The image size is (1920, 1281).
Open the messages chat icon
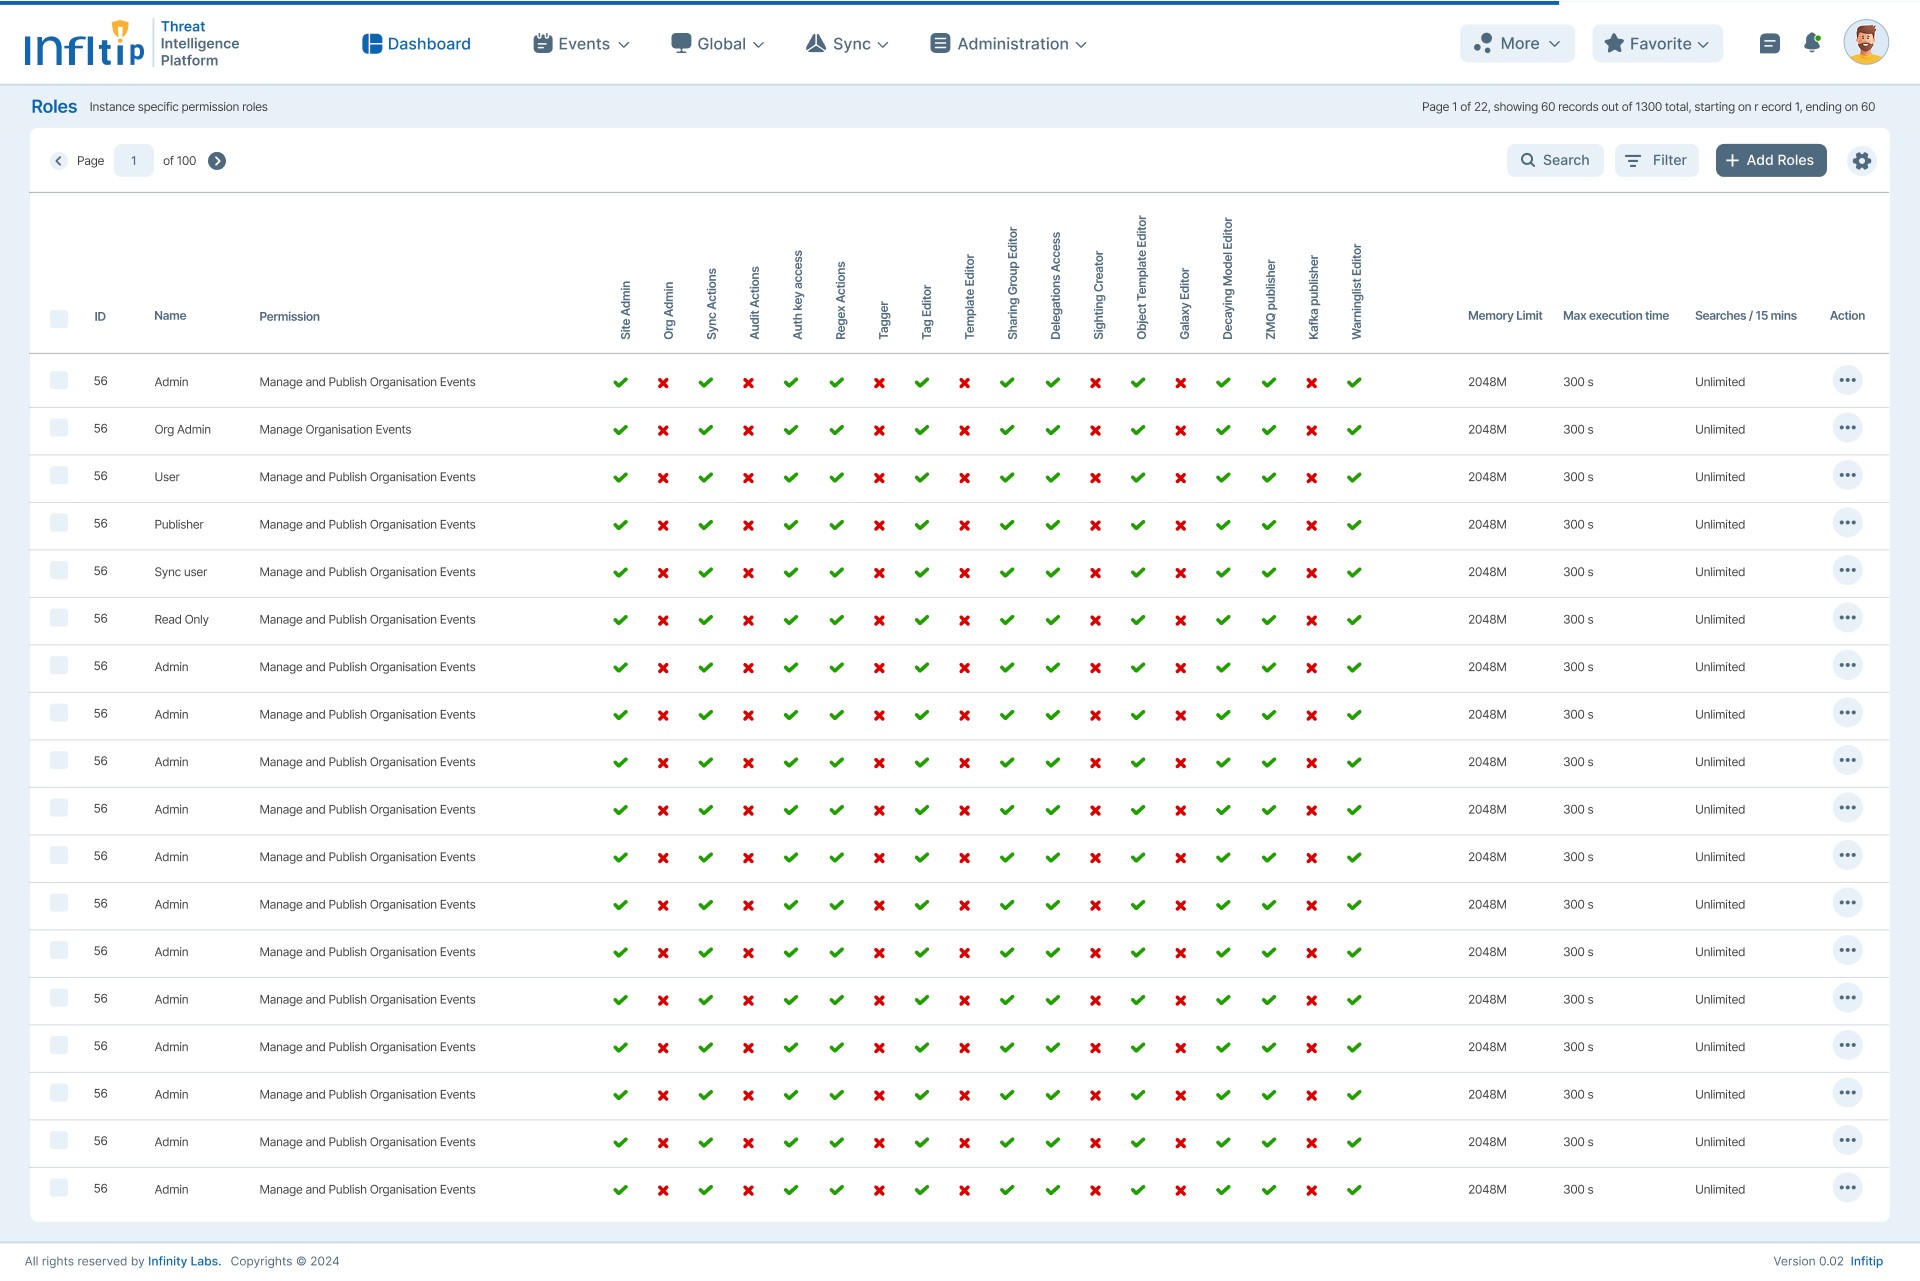[1769, 44]
